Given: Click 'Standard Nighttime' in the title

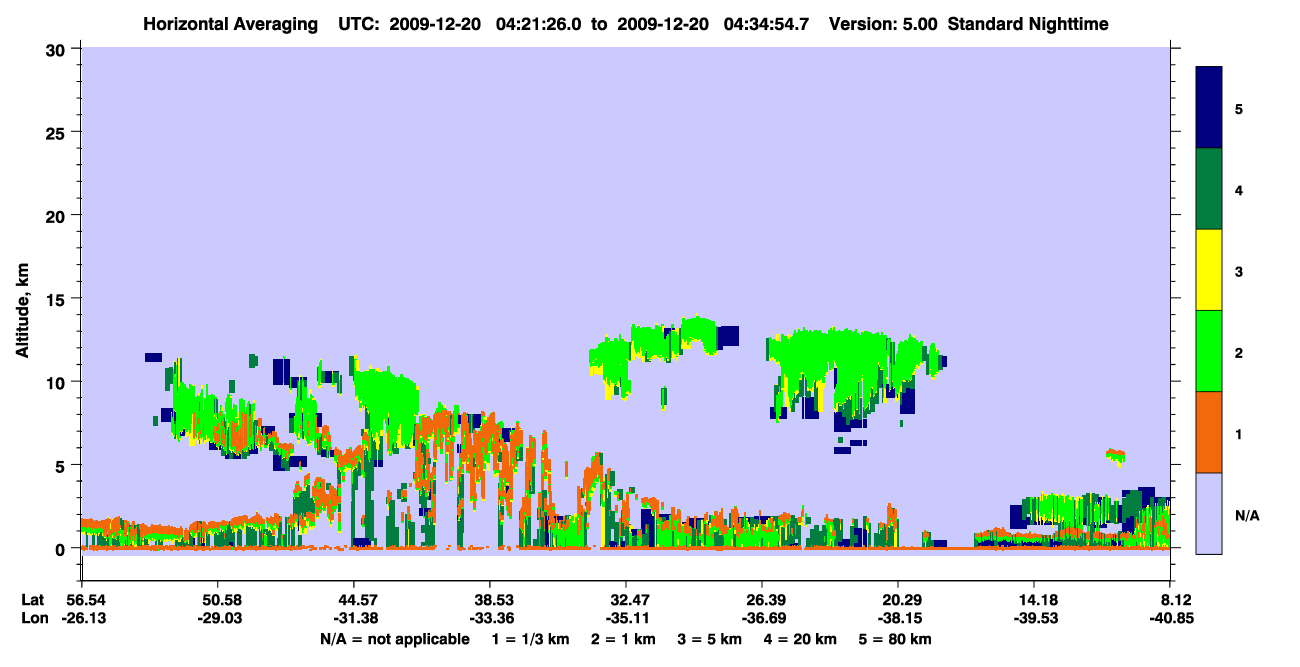Looking at the screenshot, I should (x=1028, y=23).
